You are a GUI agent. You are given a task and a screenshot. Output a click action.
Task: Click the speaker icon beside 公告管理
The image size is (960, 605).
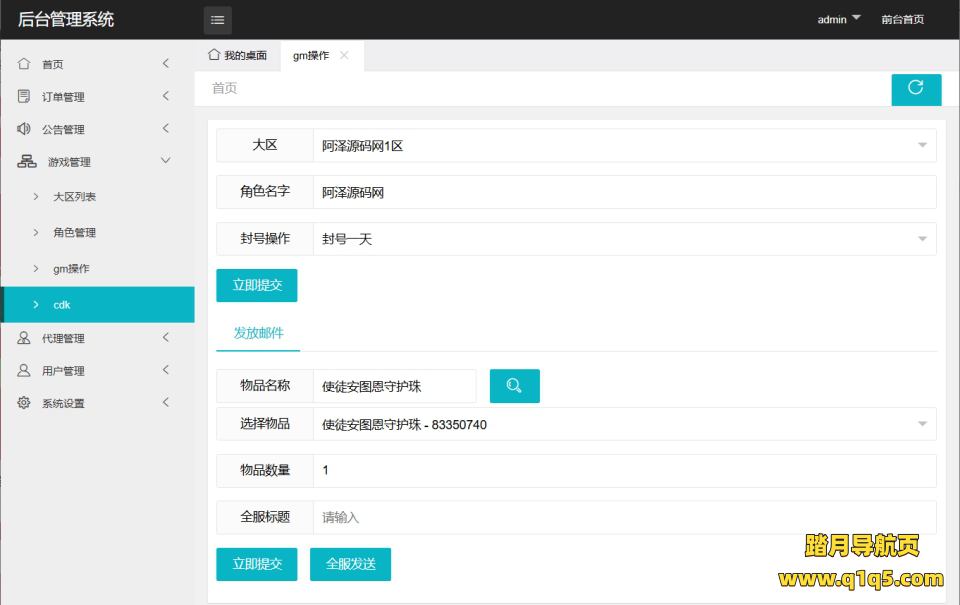[x=24, y=129]
